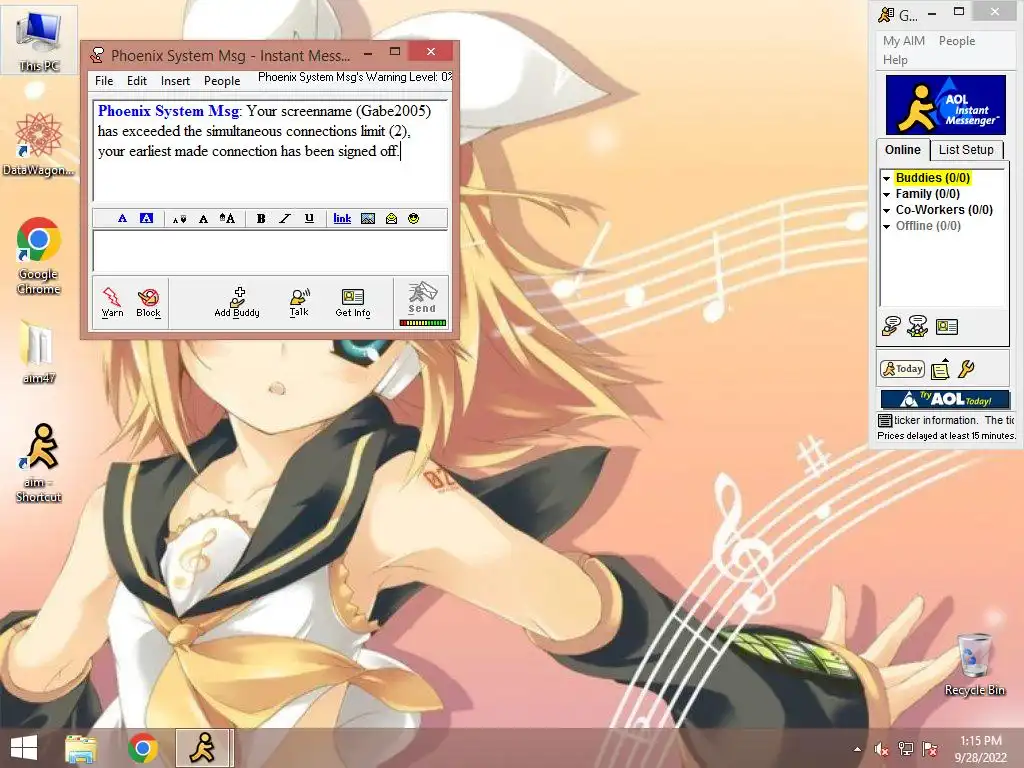This screenshot has height=768, width=1024.
Task: Open the smiley emoticon picker
Action: tap(413, 219)
